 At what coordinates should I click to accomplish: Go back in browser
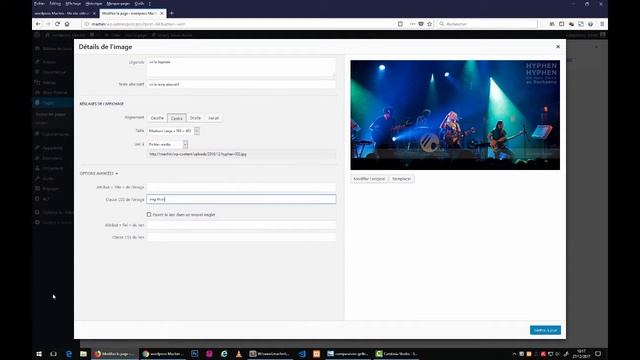(x=38, y=24)
